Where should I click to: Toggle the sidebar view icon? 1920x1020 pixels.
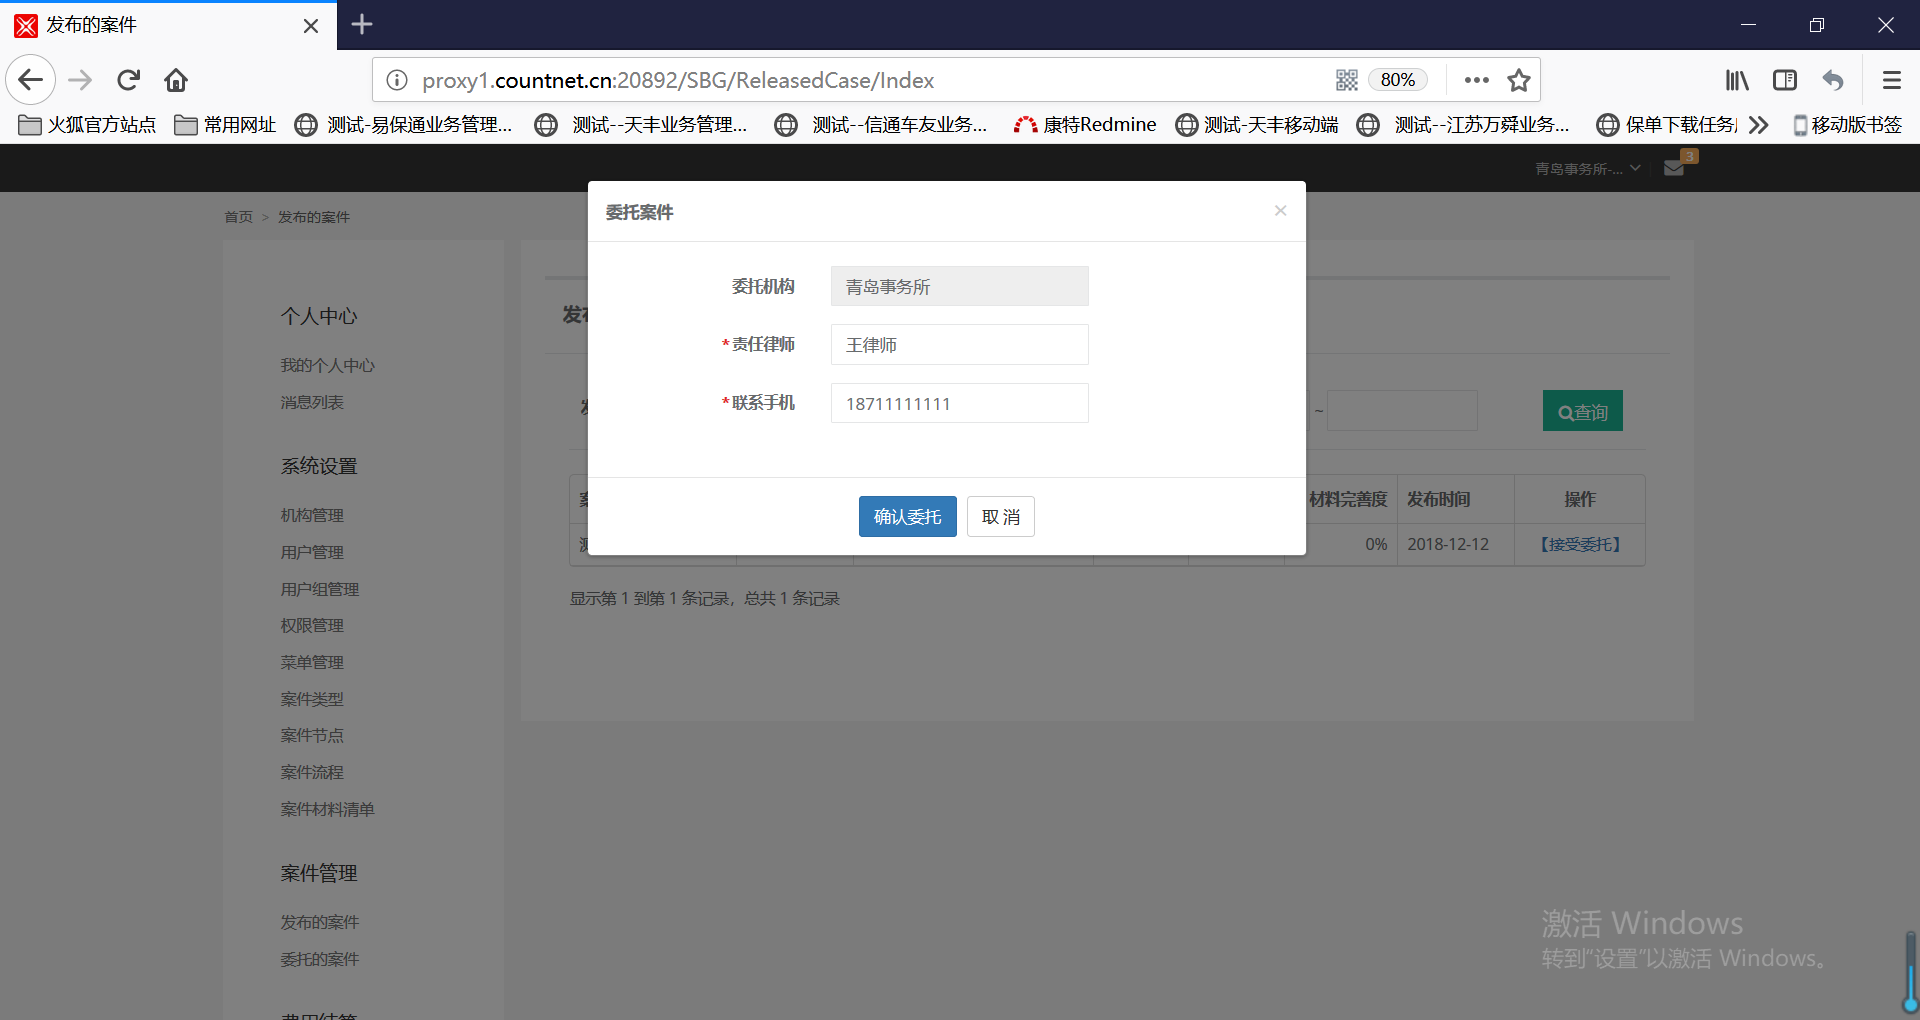(1785, 80)
